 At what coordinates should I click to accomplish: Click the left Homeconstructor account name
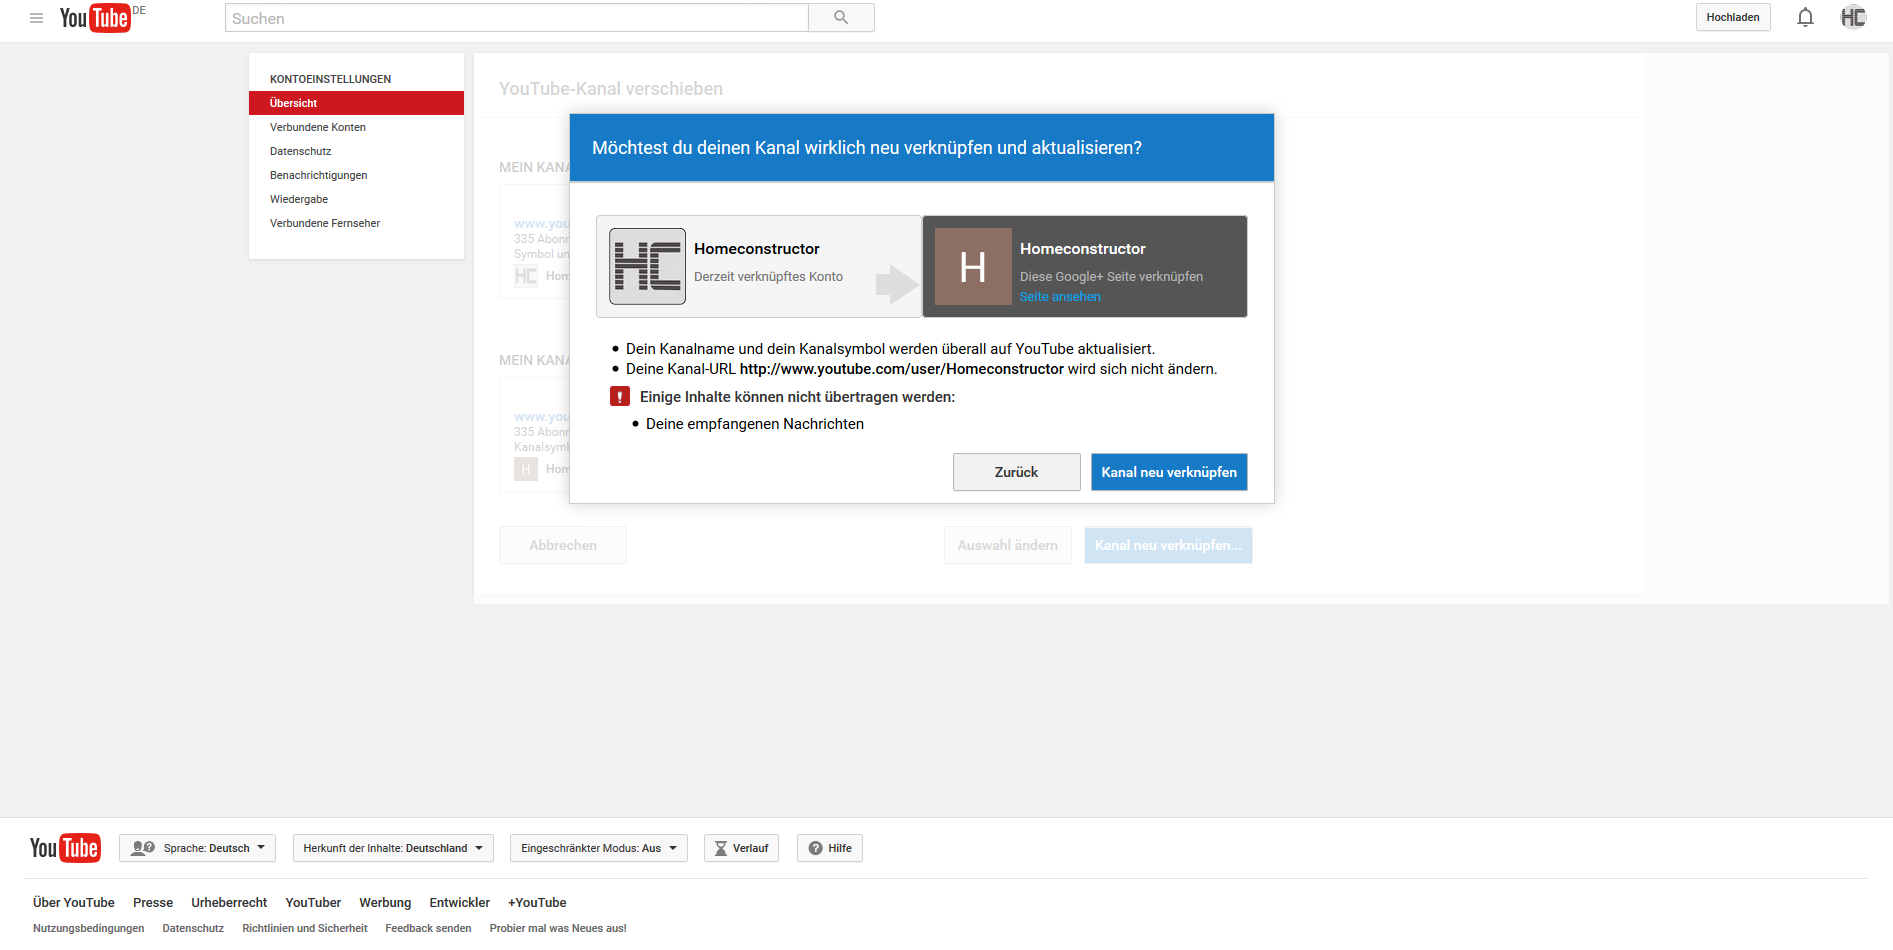[757, 249]
